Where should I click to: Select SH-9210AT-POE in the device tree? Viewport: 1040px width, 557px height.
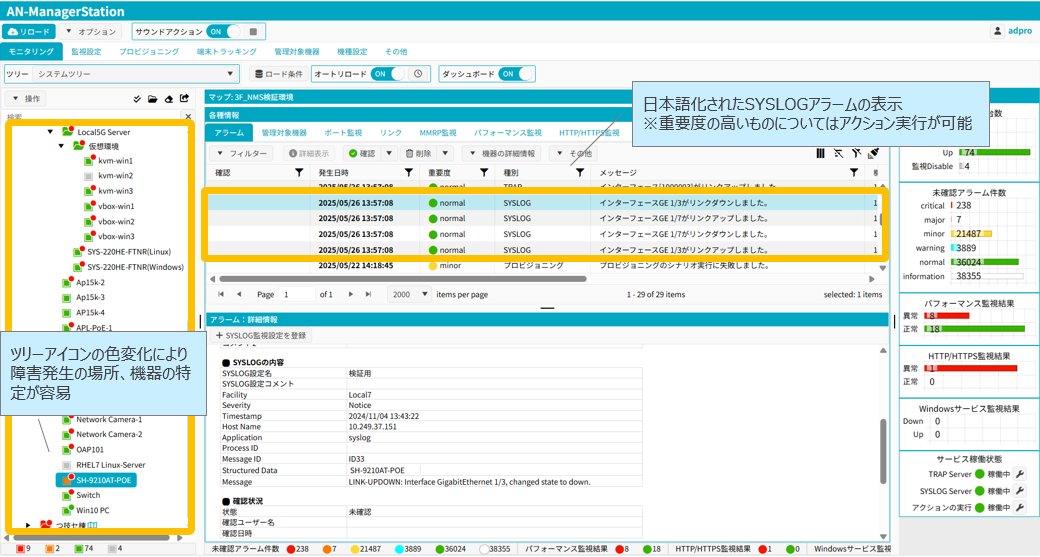point(104,480)
